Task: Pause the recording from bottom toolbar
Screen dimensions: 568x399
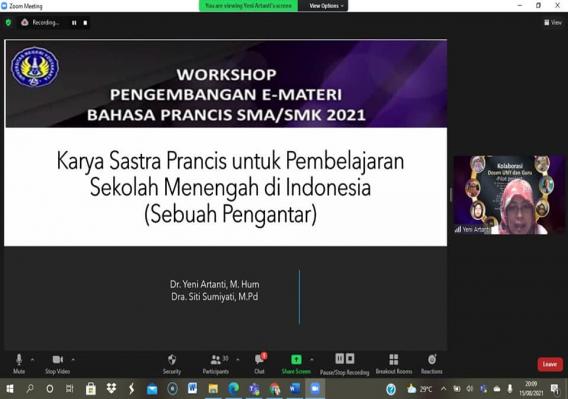Action: 339,358
